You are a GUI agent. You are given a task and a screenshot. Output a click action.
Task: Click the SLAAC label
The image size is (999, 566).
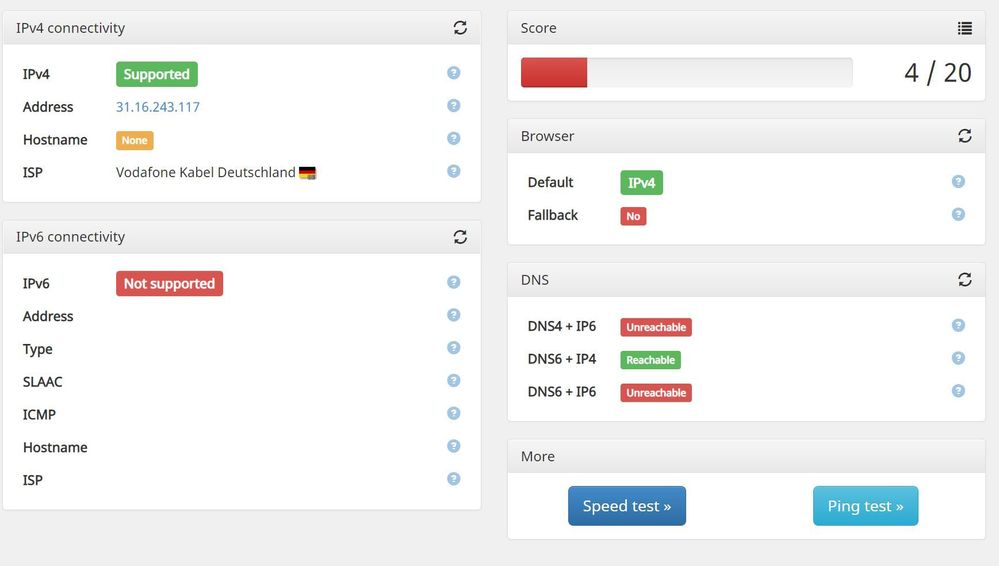(x=43, y=382)
